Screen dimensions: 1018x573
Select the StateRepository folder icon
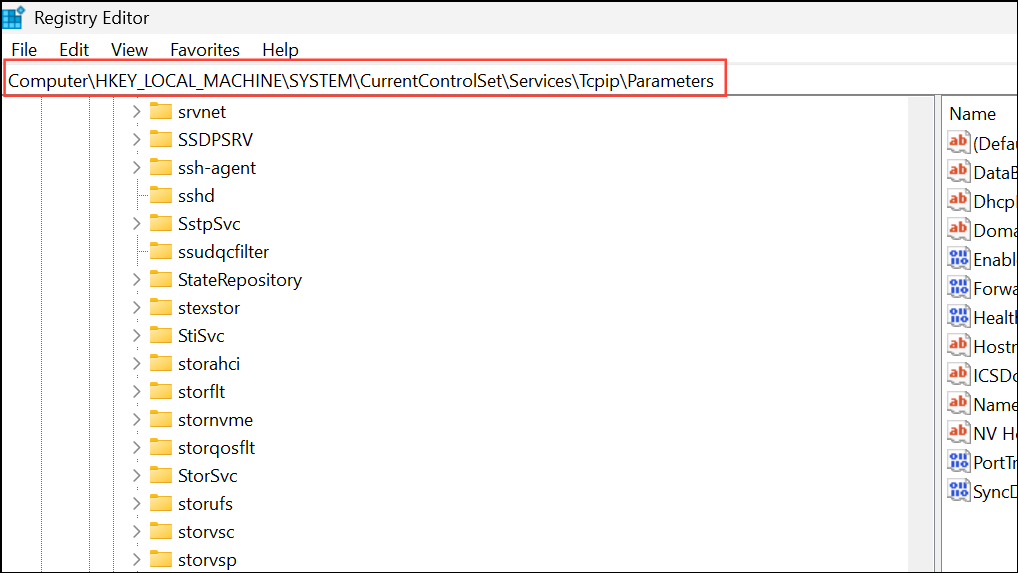point(160,279)
